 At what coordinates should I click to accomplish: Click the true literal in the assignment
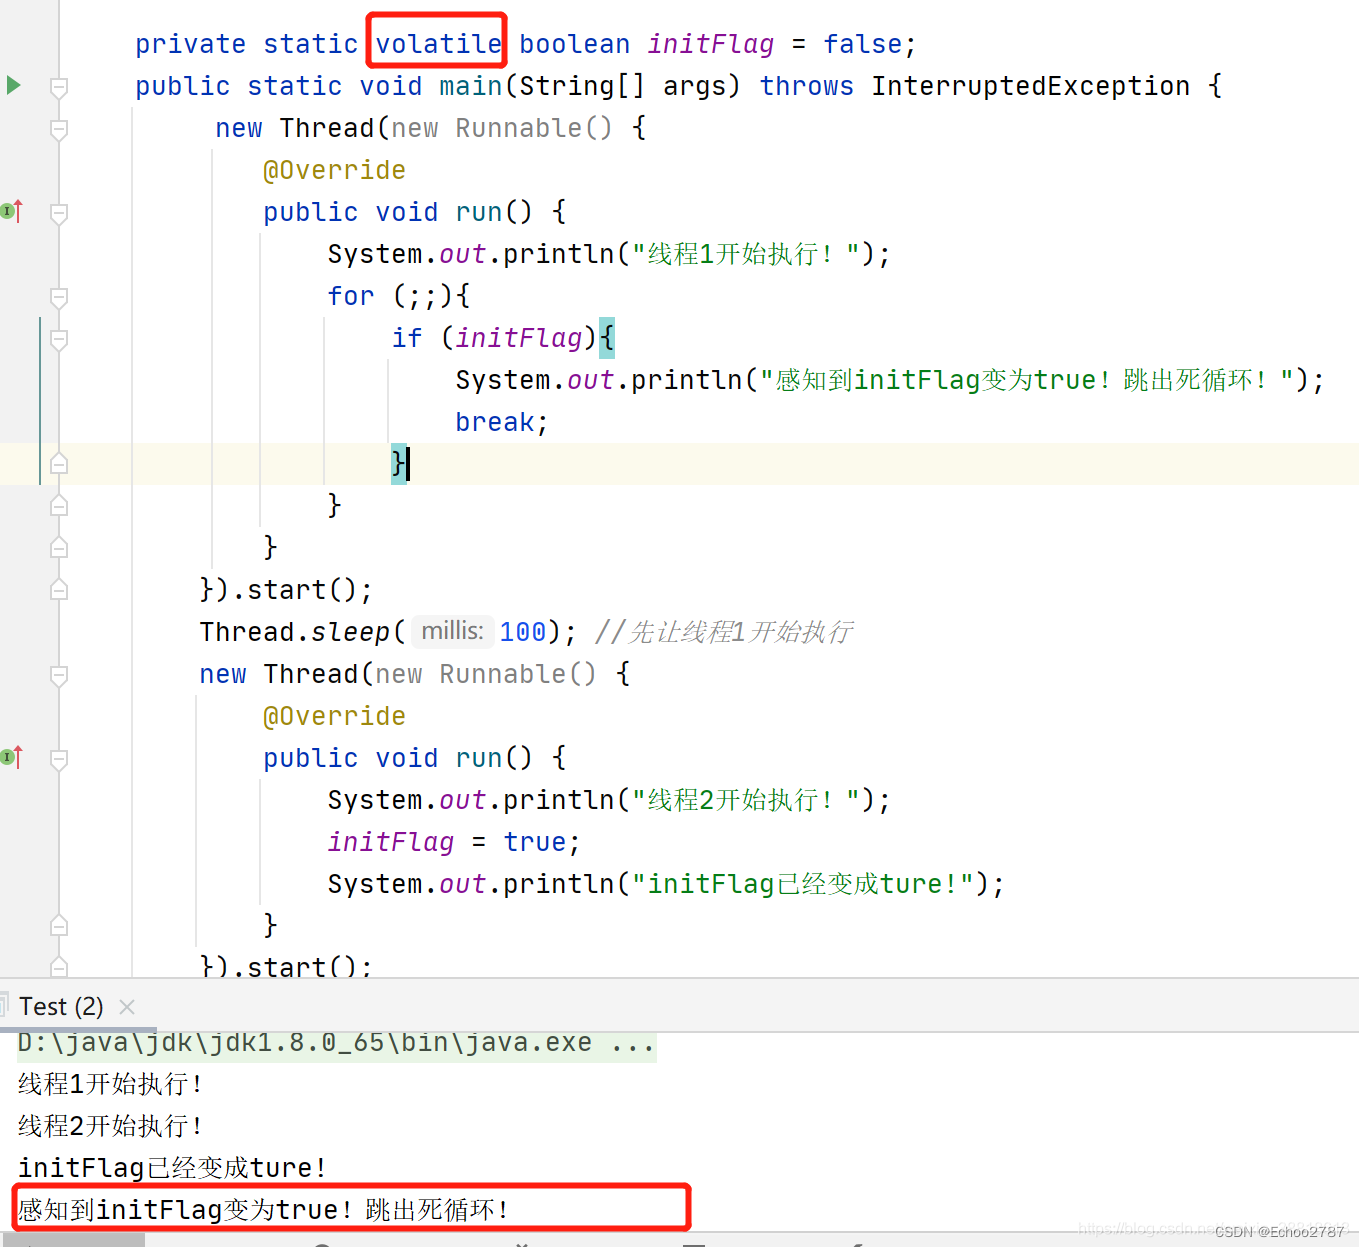click(534, 842)
